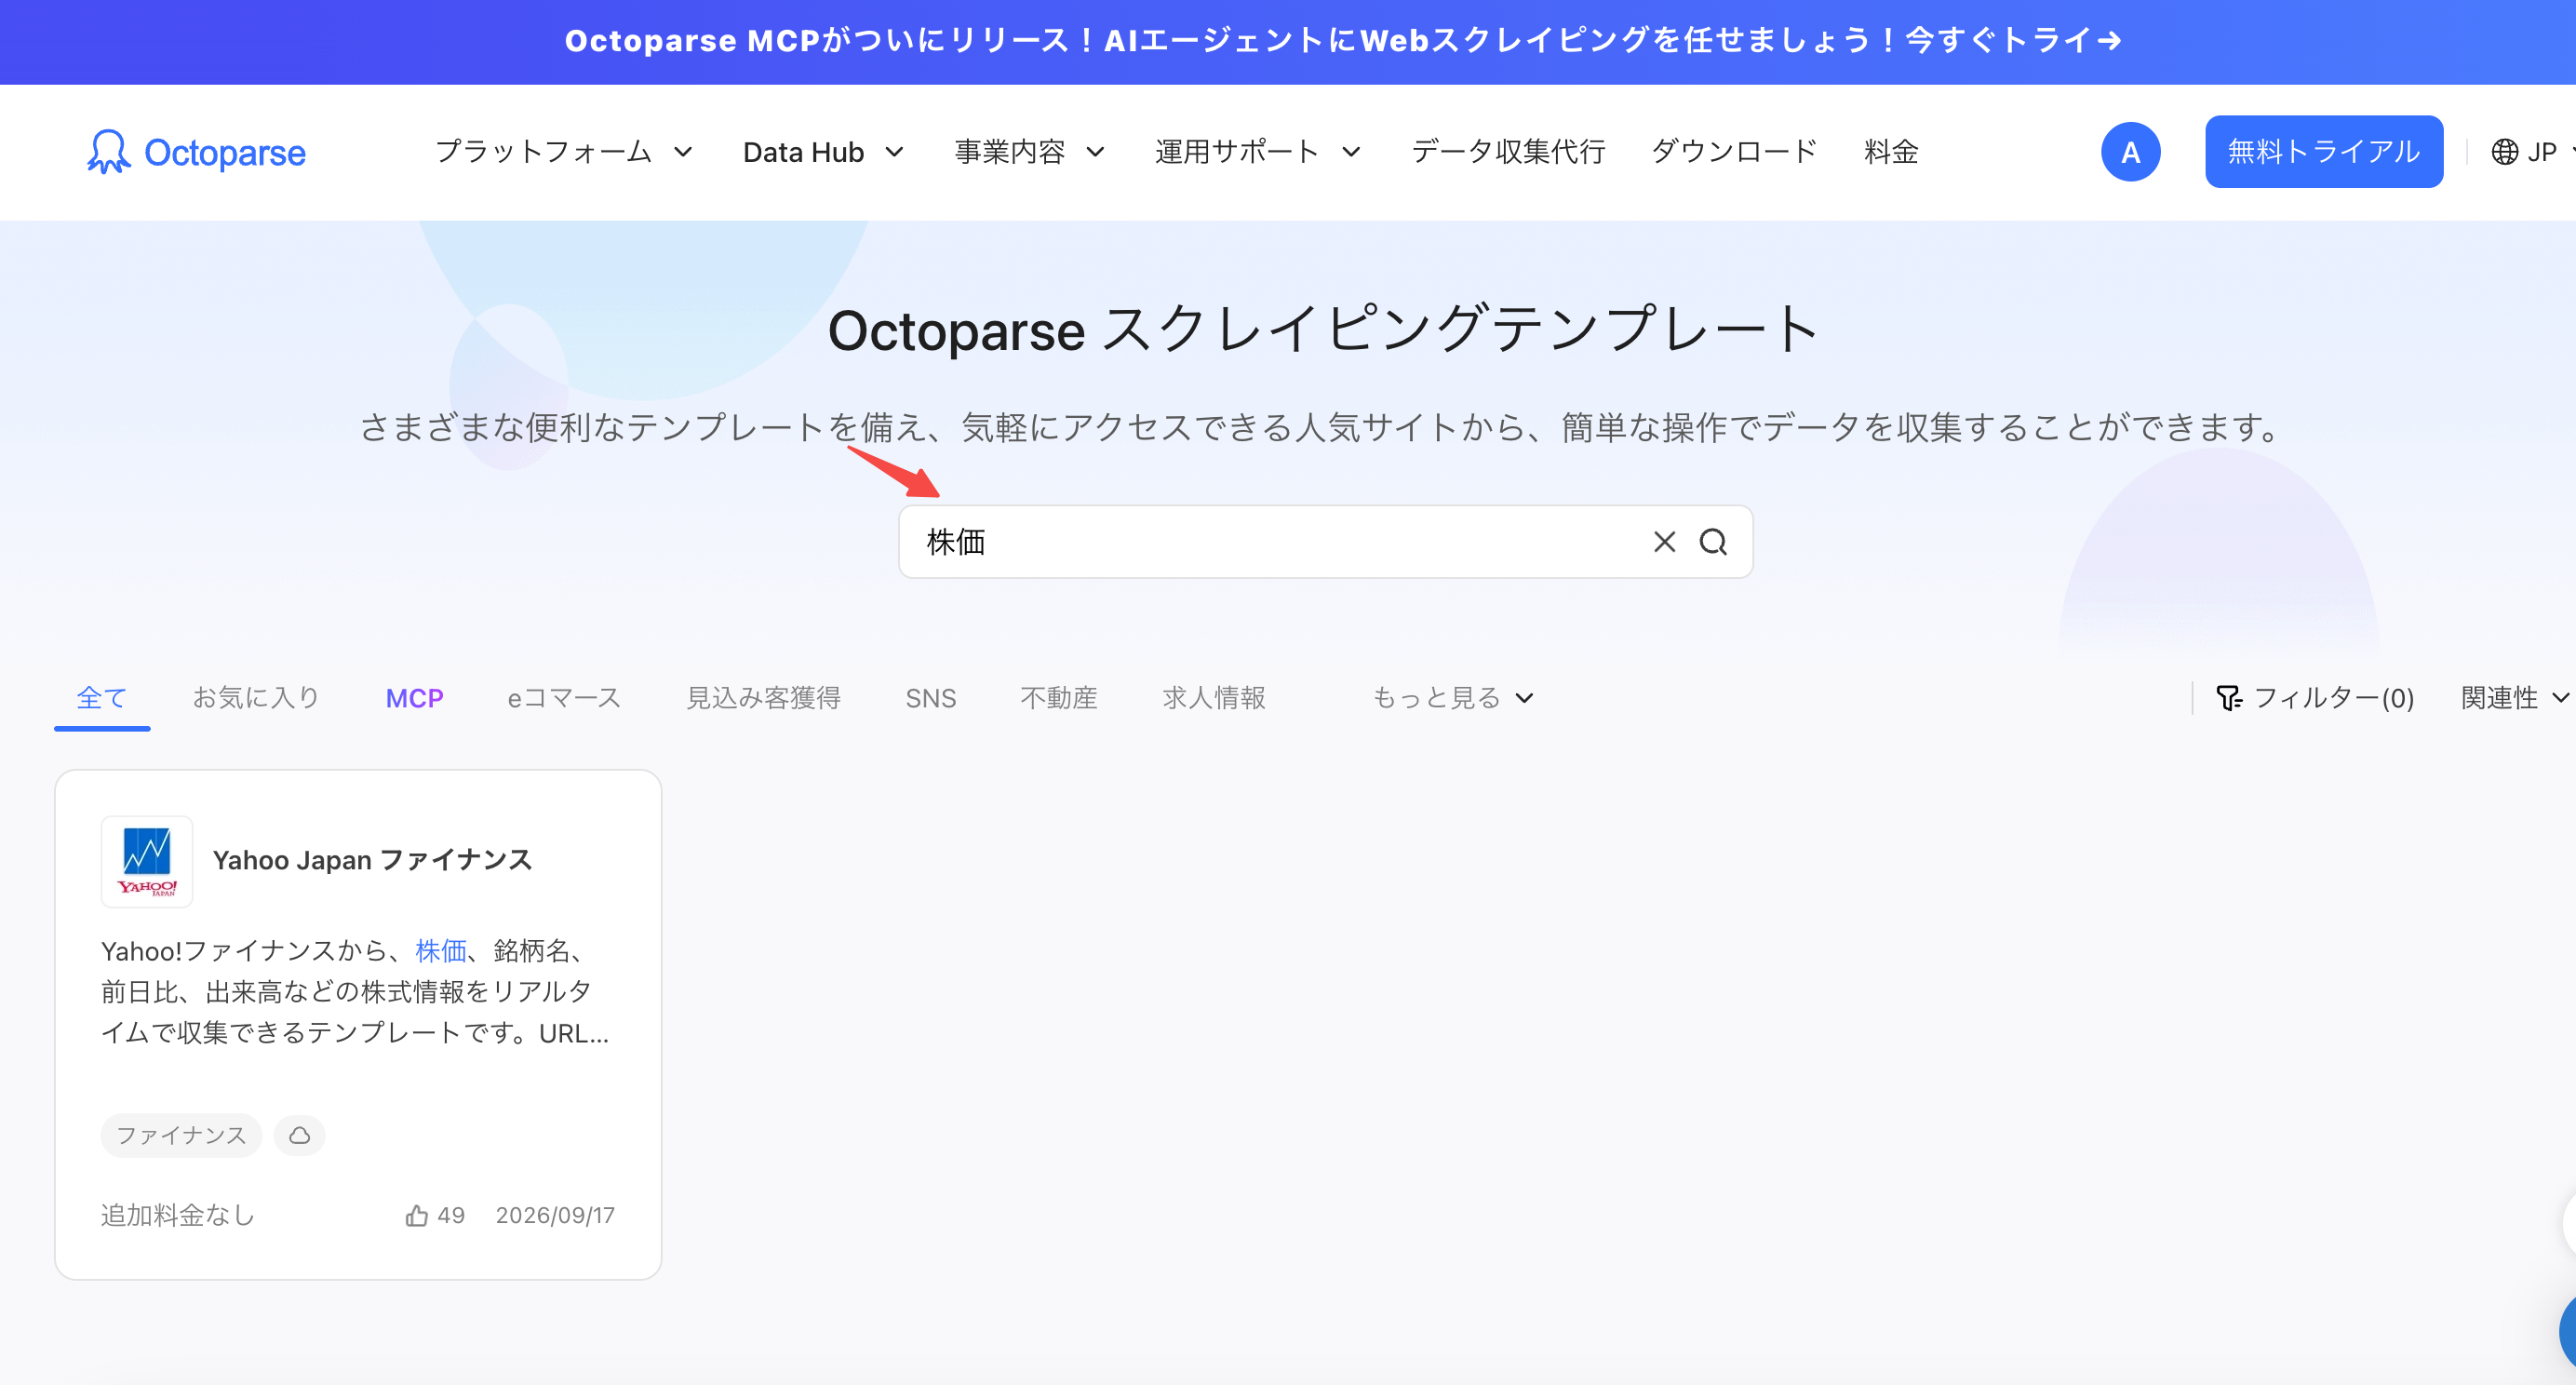Click the Yahoo Japan Finance logo thumbnail
Screen dimensions: 2576x1385
point(147,861)
